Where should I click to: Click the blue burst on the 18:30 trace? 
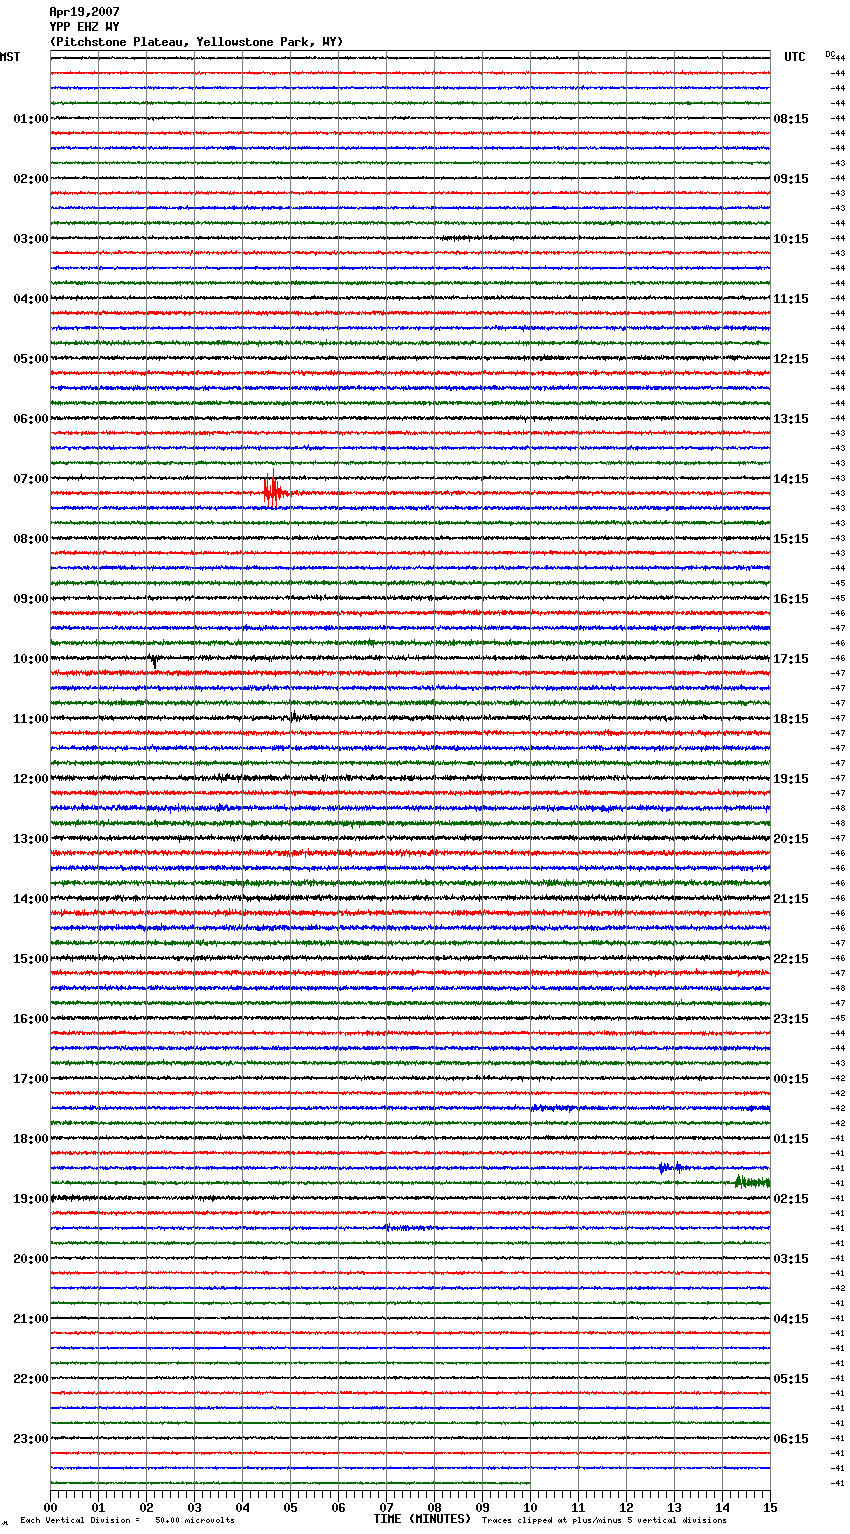point(671,1167)
